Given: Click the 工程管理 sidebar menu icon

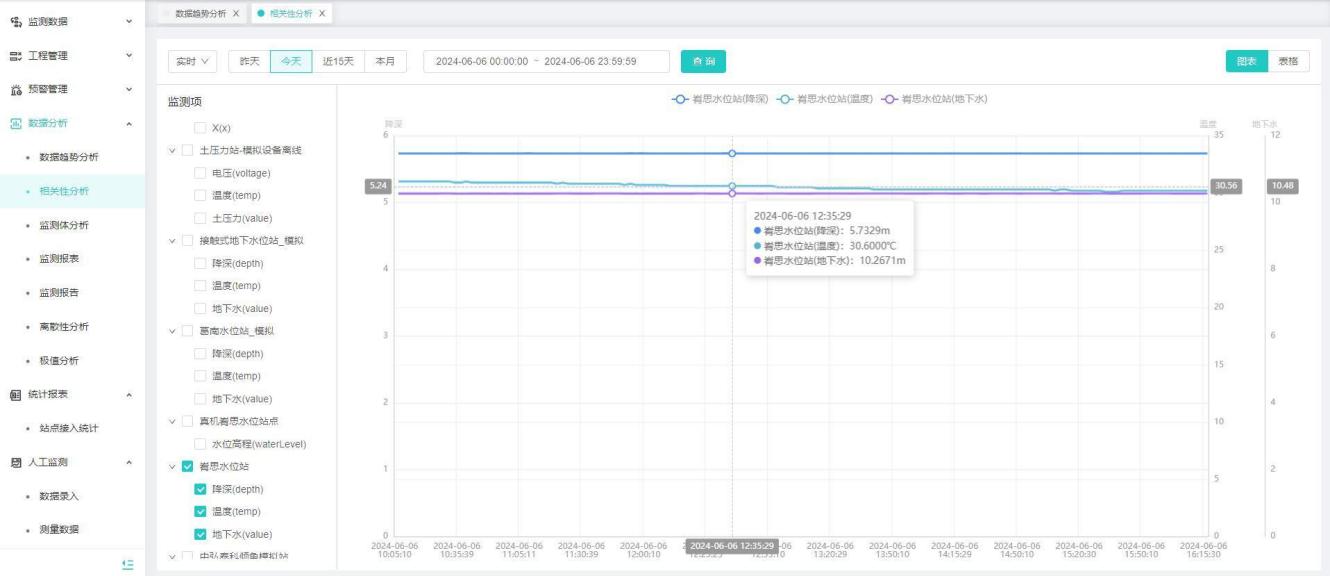Looking at the screenshot, I should 15,56.
